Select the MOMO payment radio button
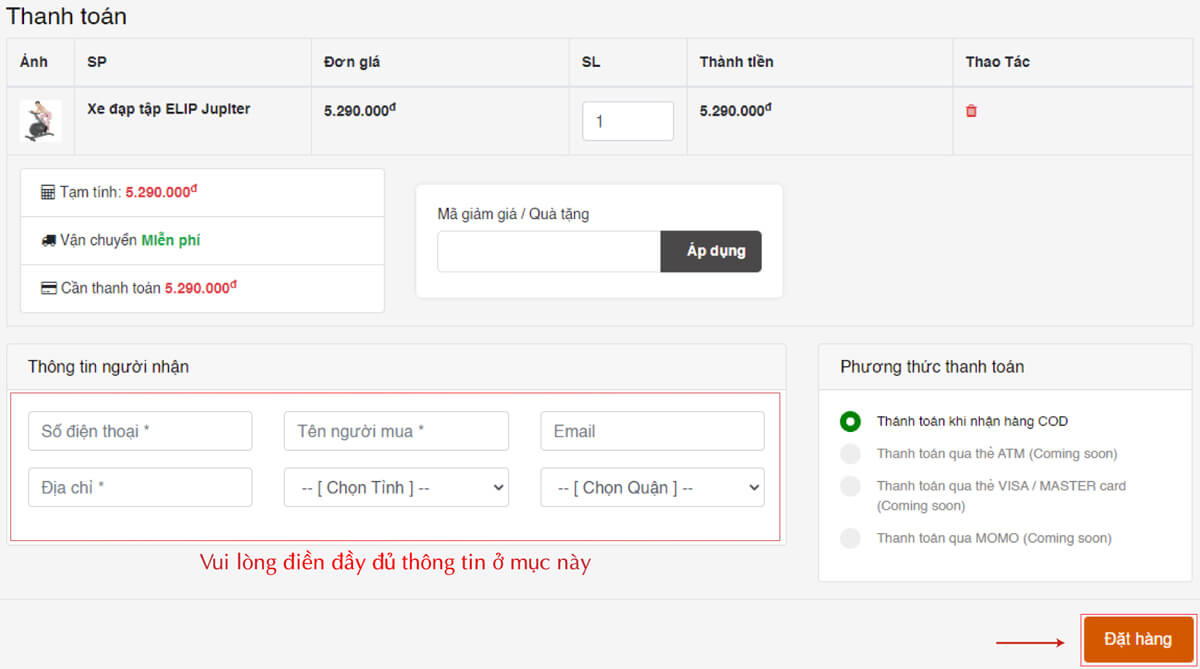The image size is (1200, 669). (x=850, y=538)
